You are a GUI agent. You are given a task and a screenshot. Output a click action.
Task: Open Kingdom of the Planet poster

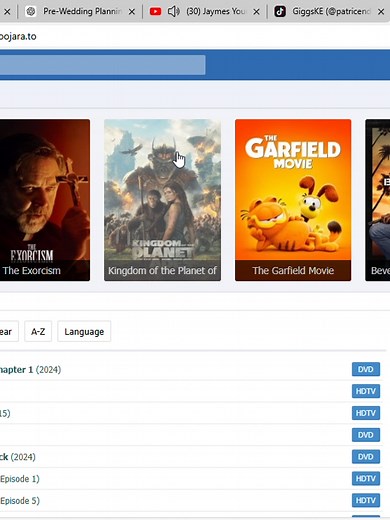click(162, 200)
